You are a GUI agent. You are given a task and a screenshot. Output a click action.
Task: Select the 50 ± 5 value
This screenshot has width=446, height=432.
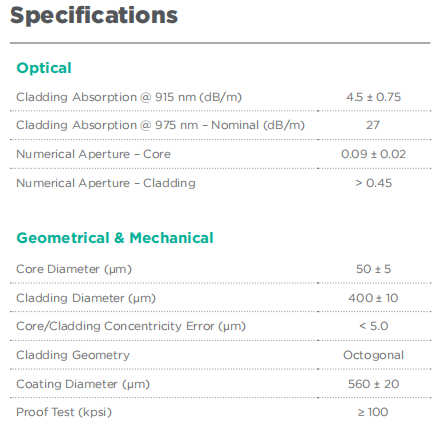coord(373,269)
